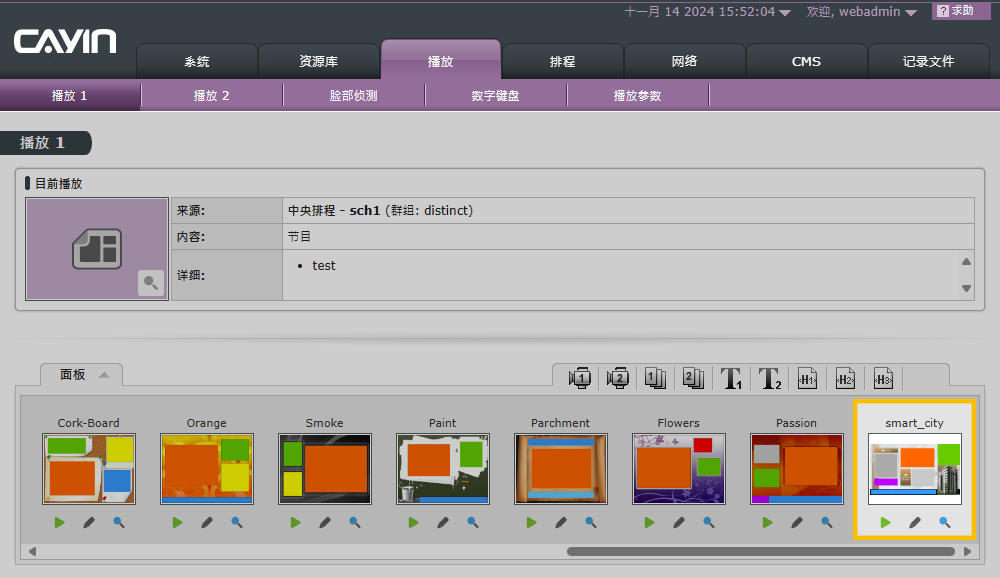Click the current playback preview thumbnail
The image size is (1000, 578).
(x=97, y=249)
